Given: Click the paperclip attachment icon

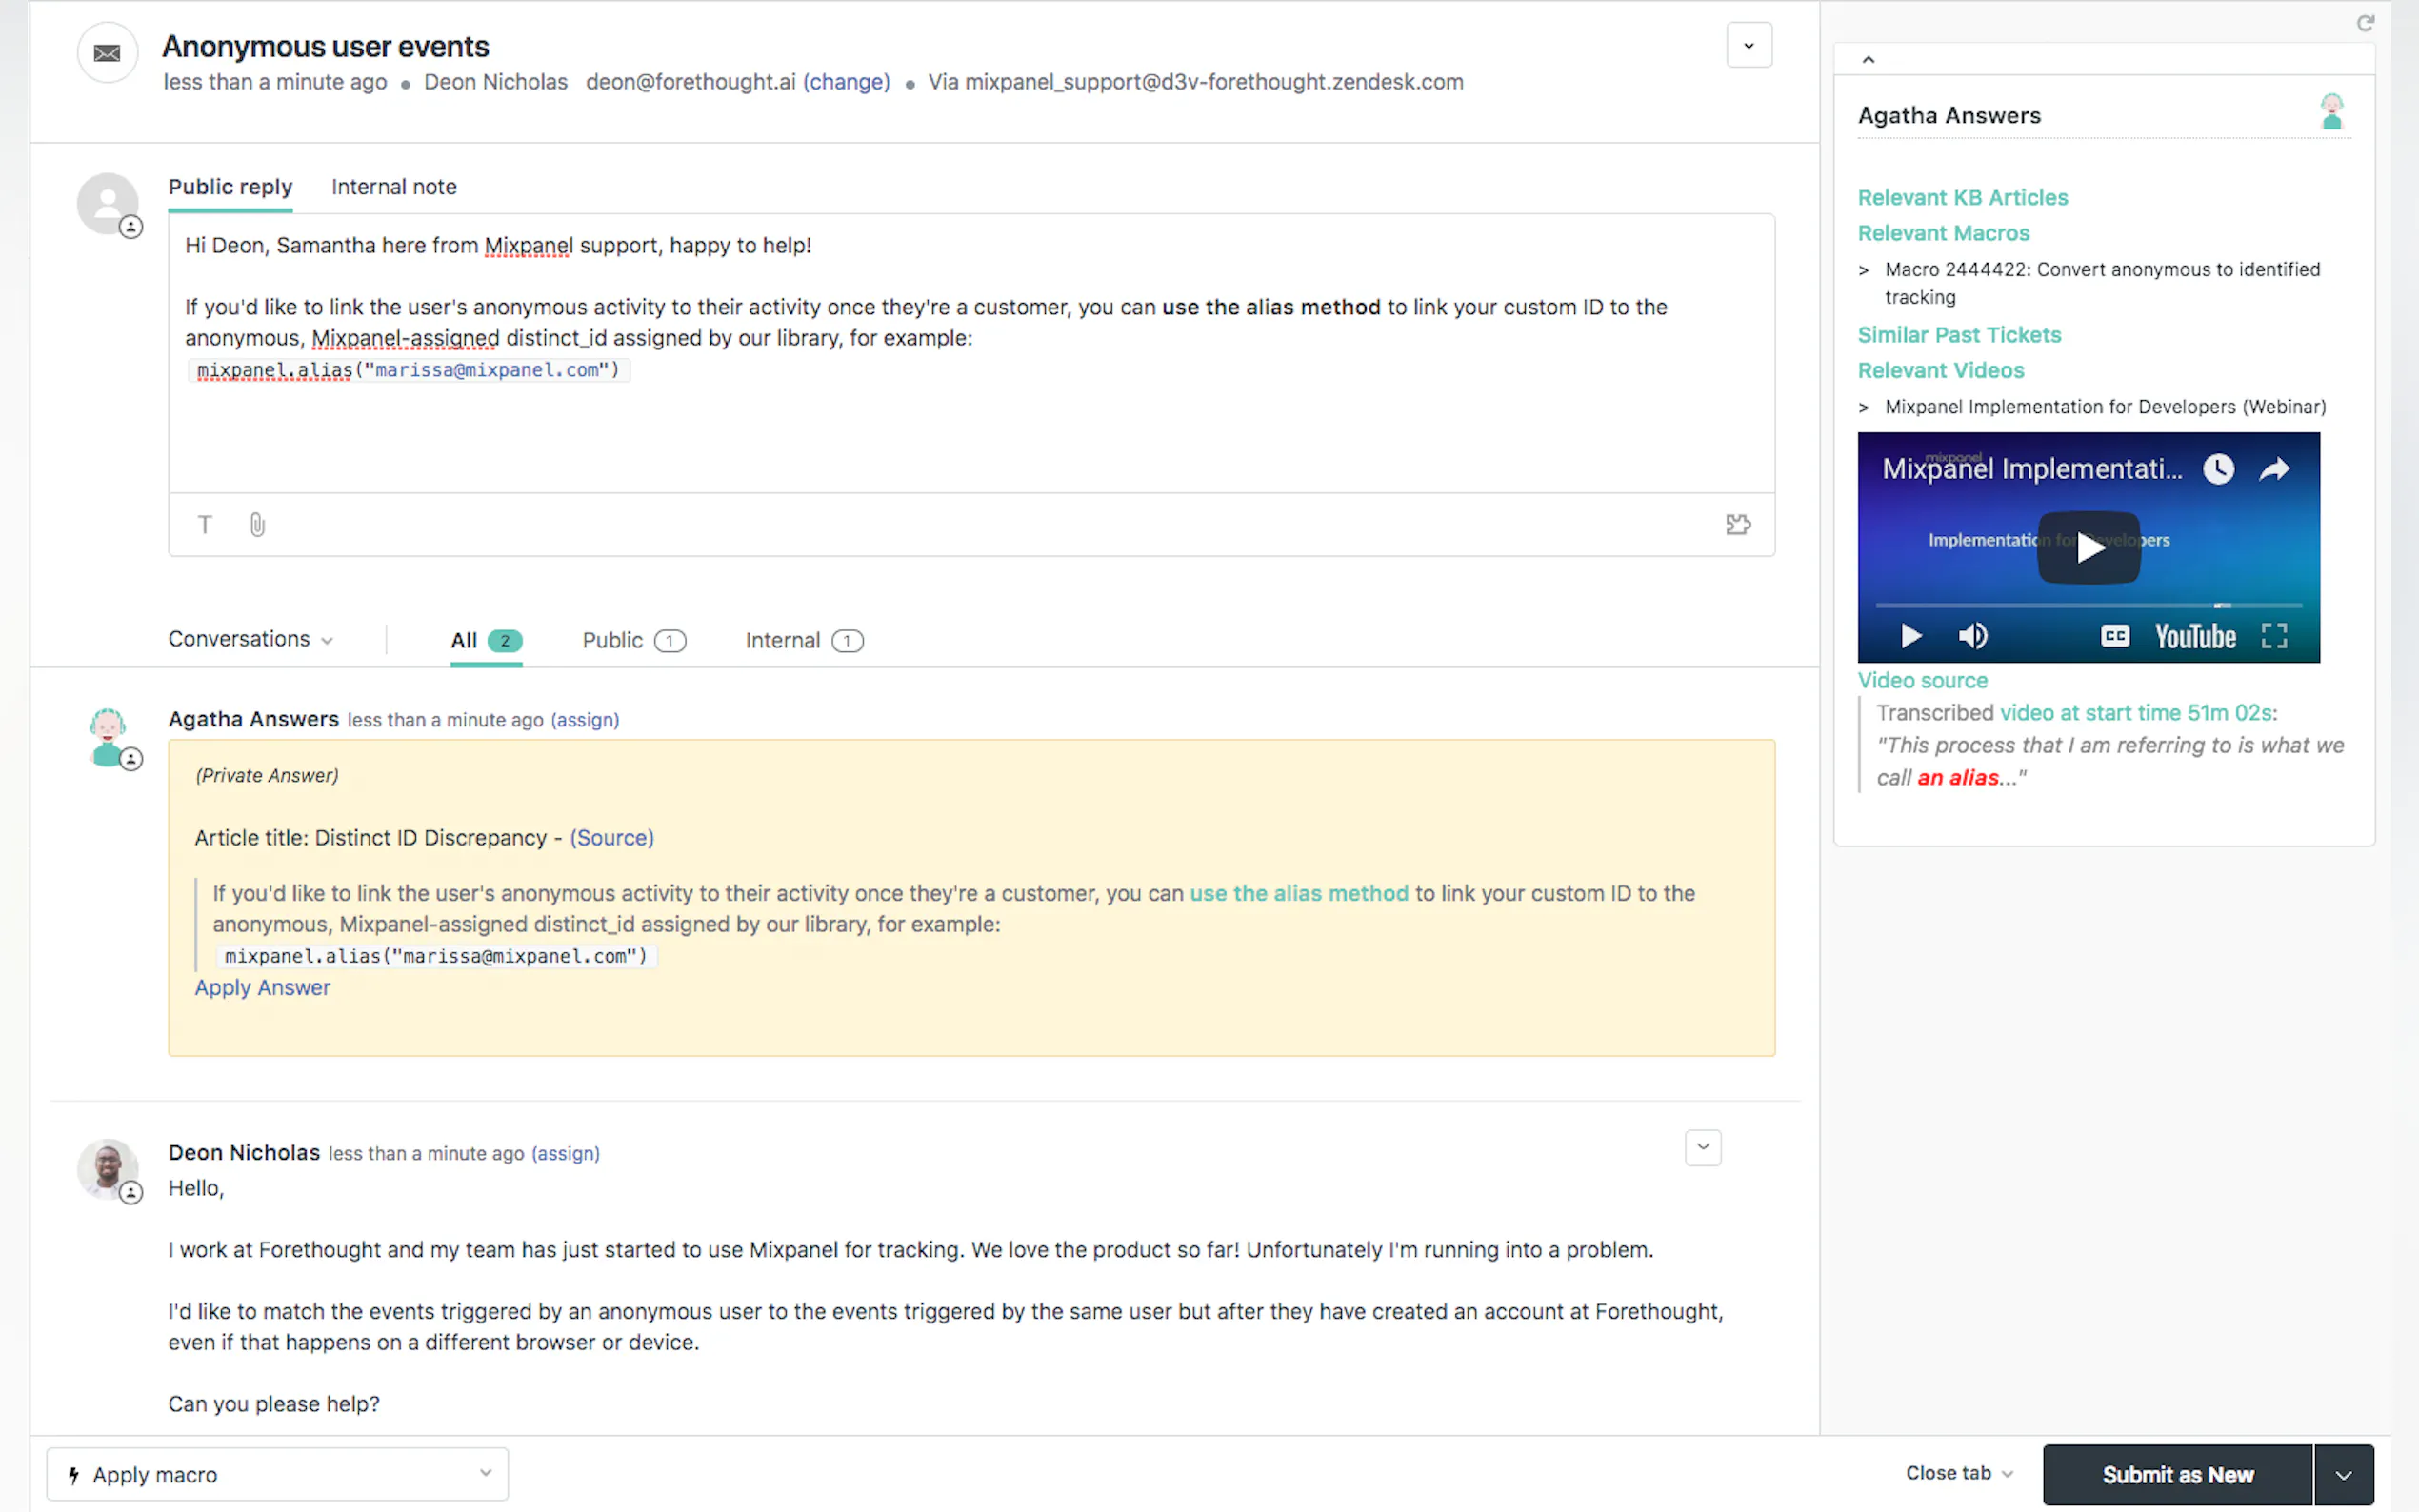Looking at the screenshot, I should pyautogui.click(x=257, y=525).
